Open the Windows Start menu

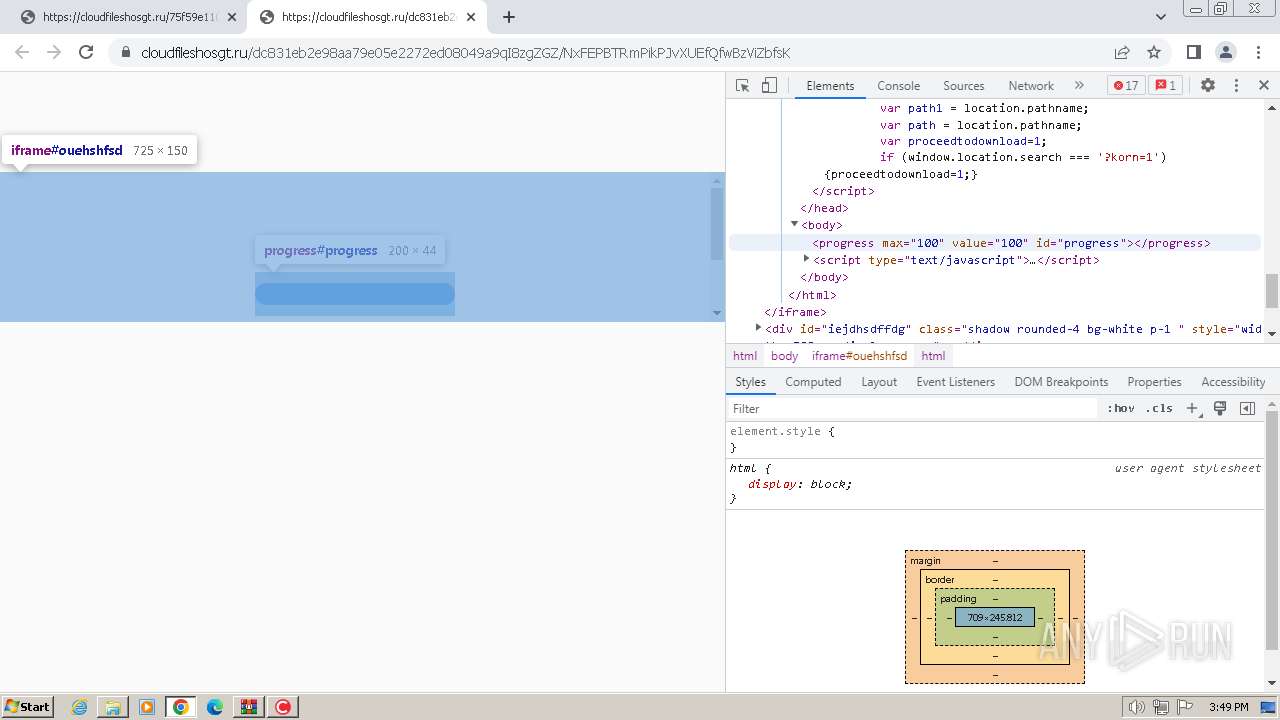[27, 706]
